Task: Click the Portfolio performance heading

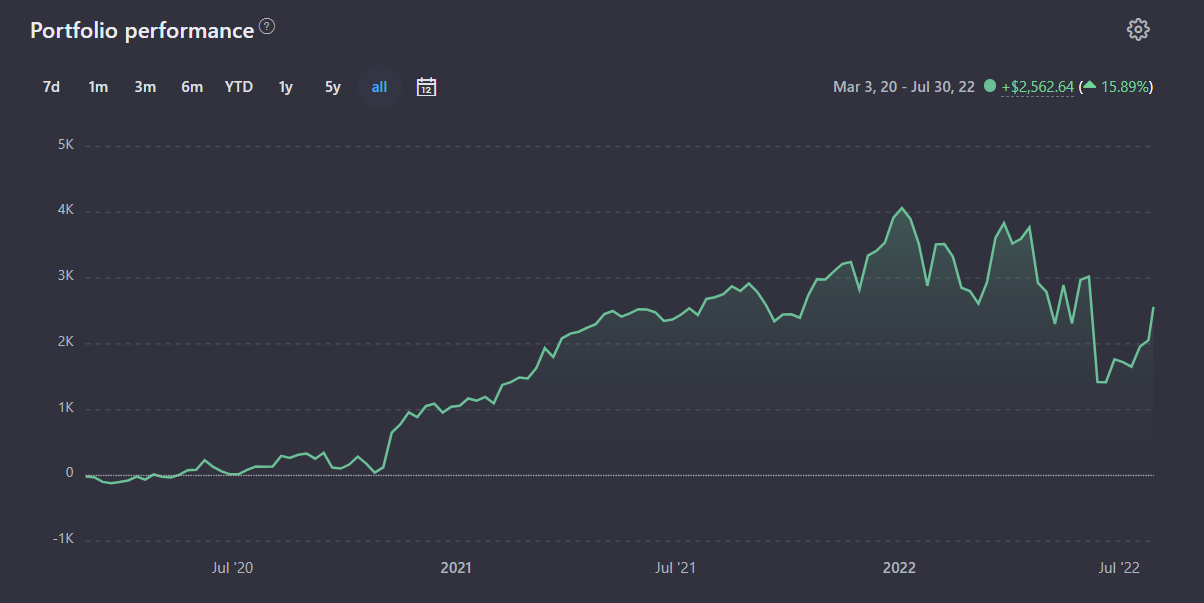Action: (142, 31)
